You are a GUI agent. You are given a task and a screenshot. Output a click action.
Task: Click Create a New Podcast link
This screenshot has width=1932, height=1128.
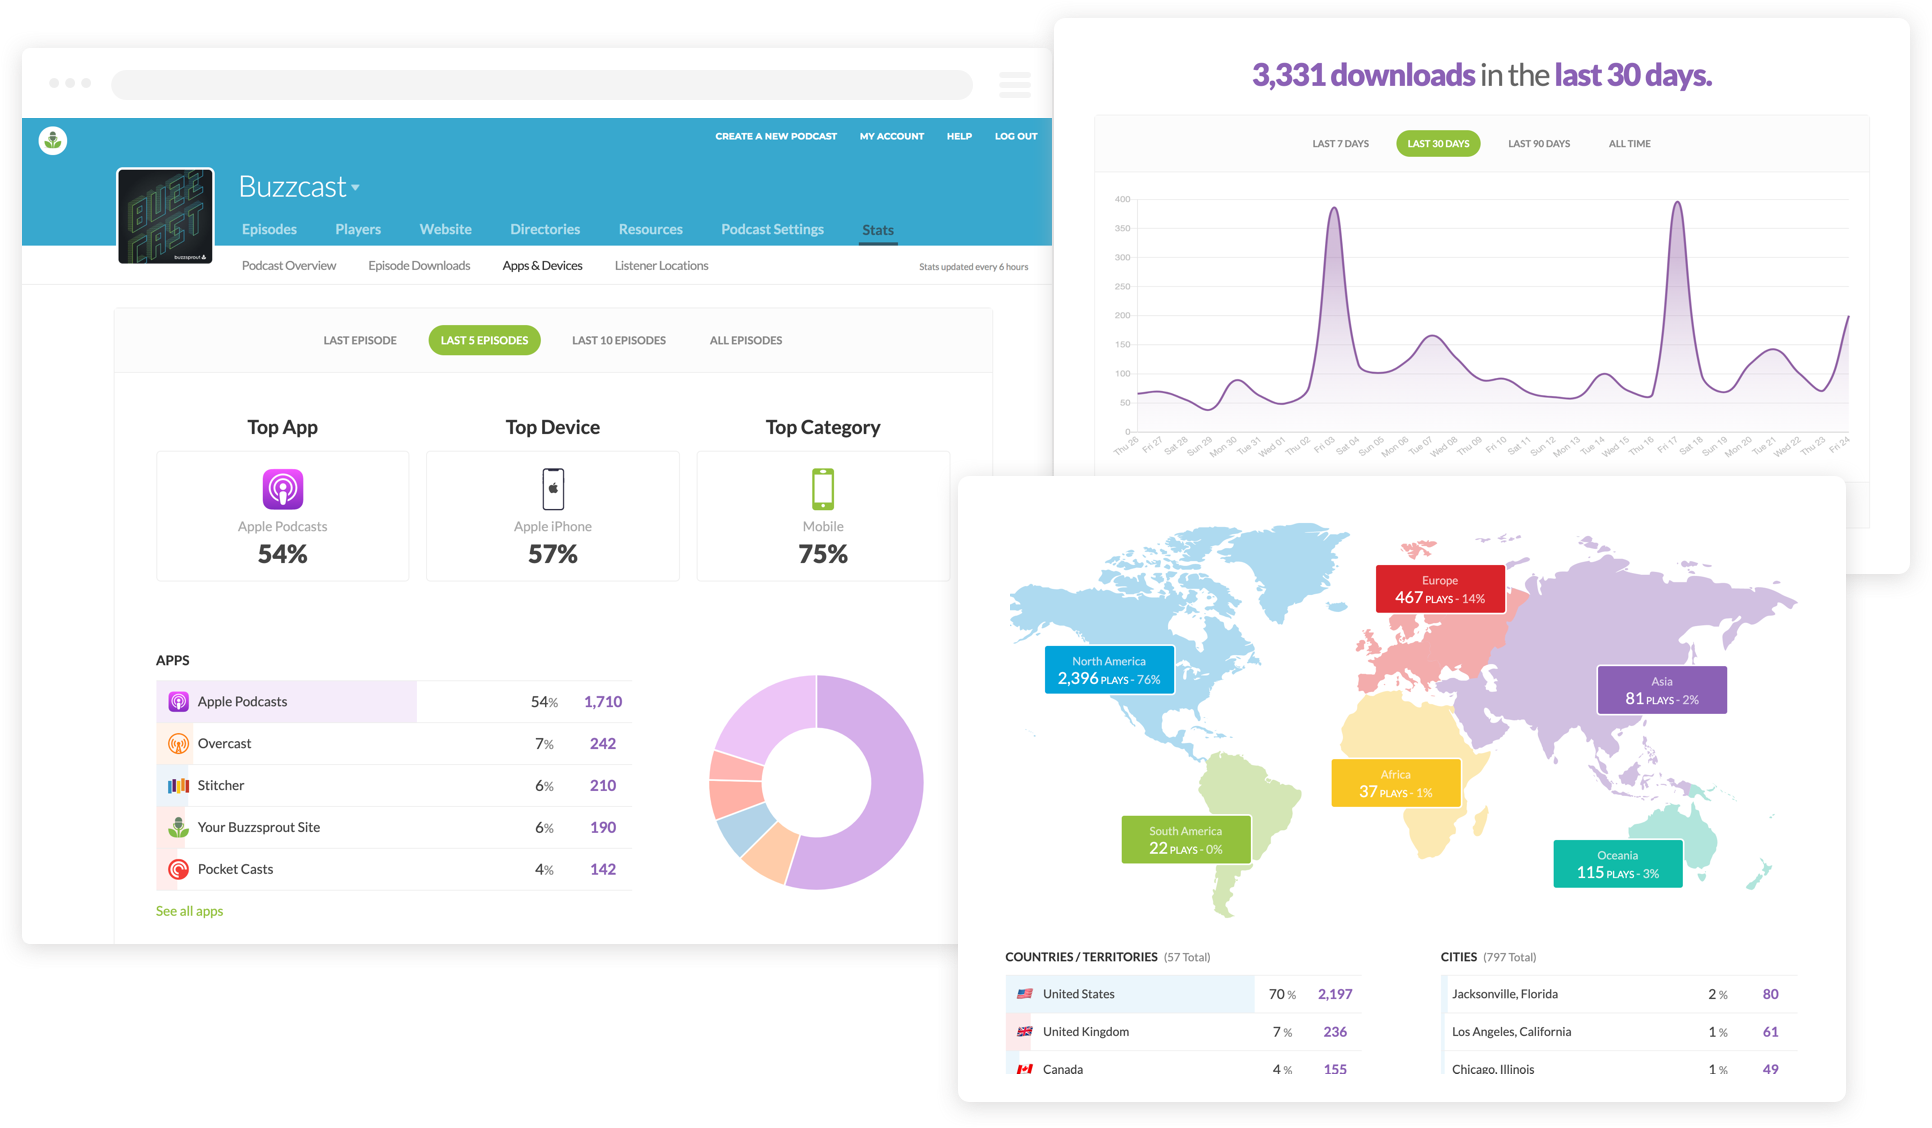click(776, 136)
